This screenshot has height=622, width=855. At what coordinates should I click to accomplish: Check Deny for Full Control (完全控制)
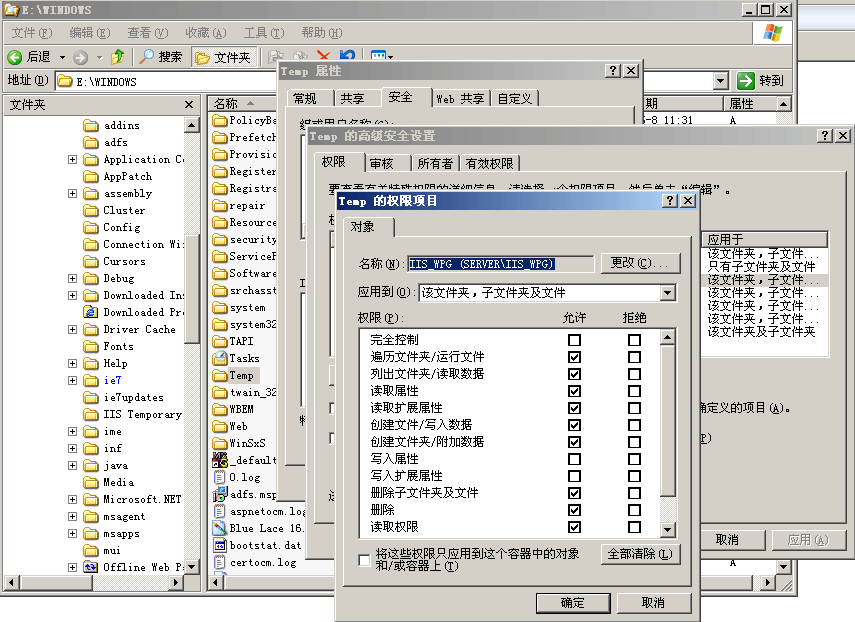coord(634,340)
